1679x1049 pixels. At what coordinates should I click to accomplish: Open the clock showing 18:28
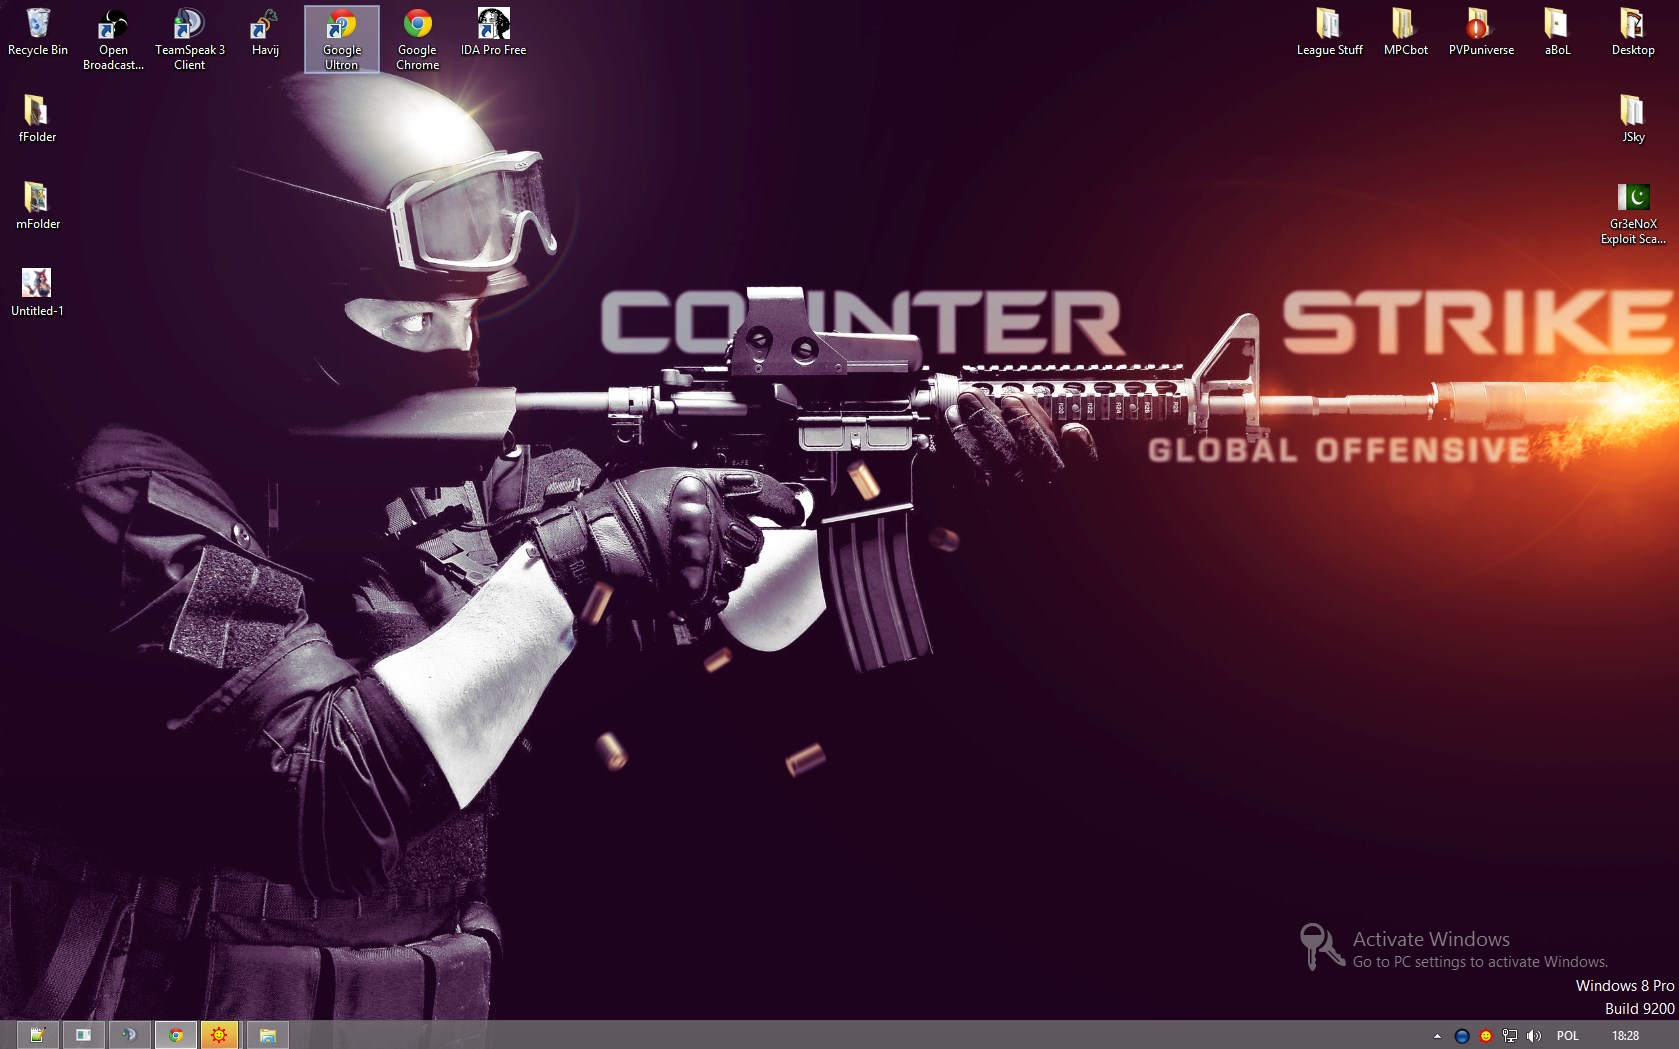click(1625, 1036)
